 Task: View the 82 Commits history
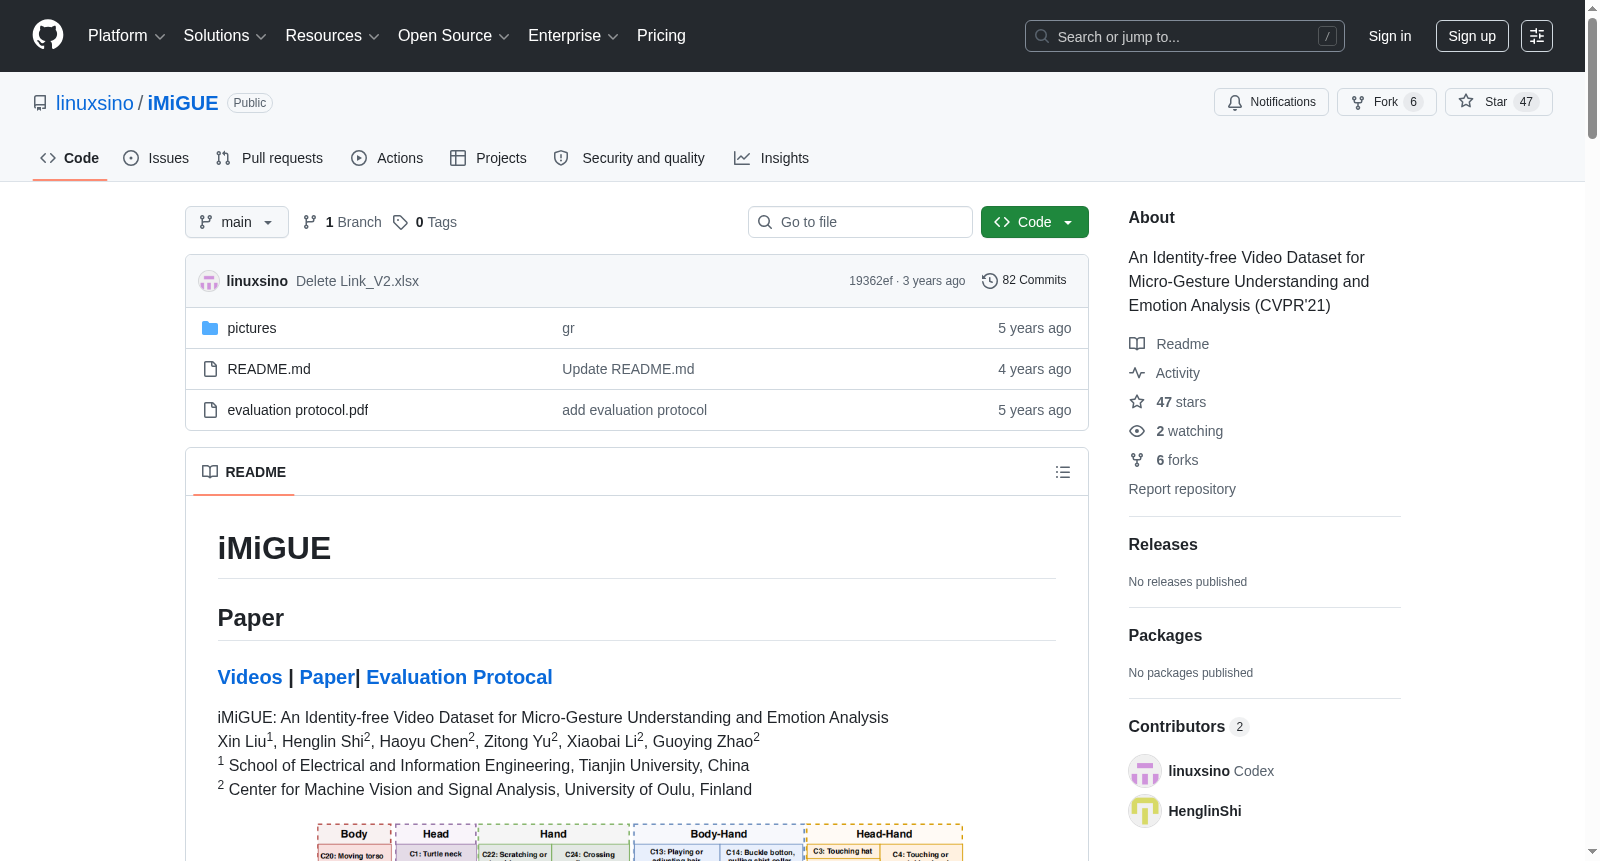pyautogui.click(x=1024, y=281)
